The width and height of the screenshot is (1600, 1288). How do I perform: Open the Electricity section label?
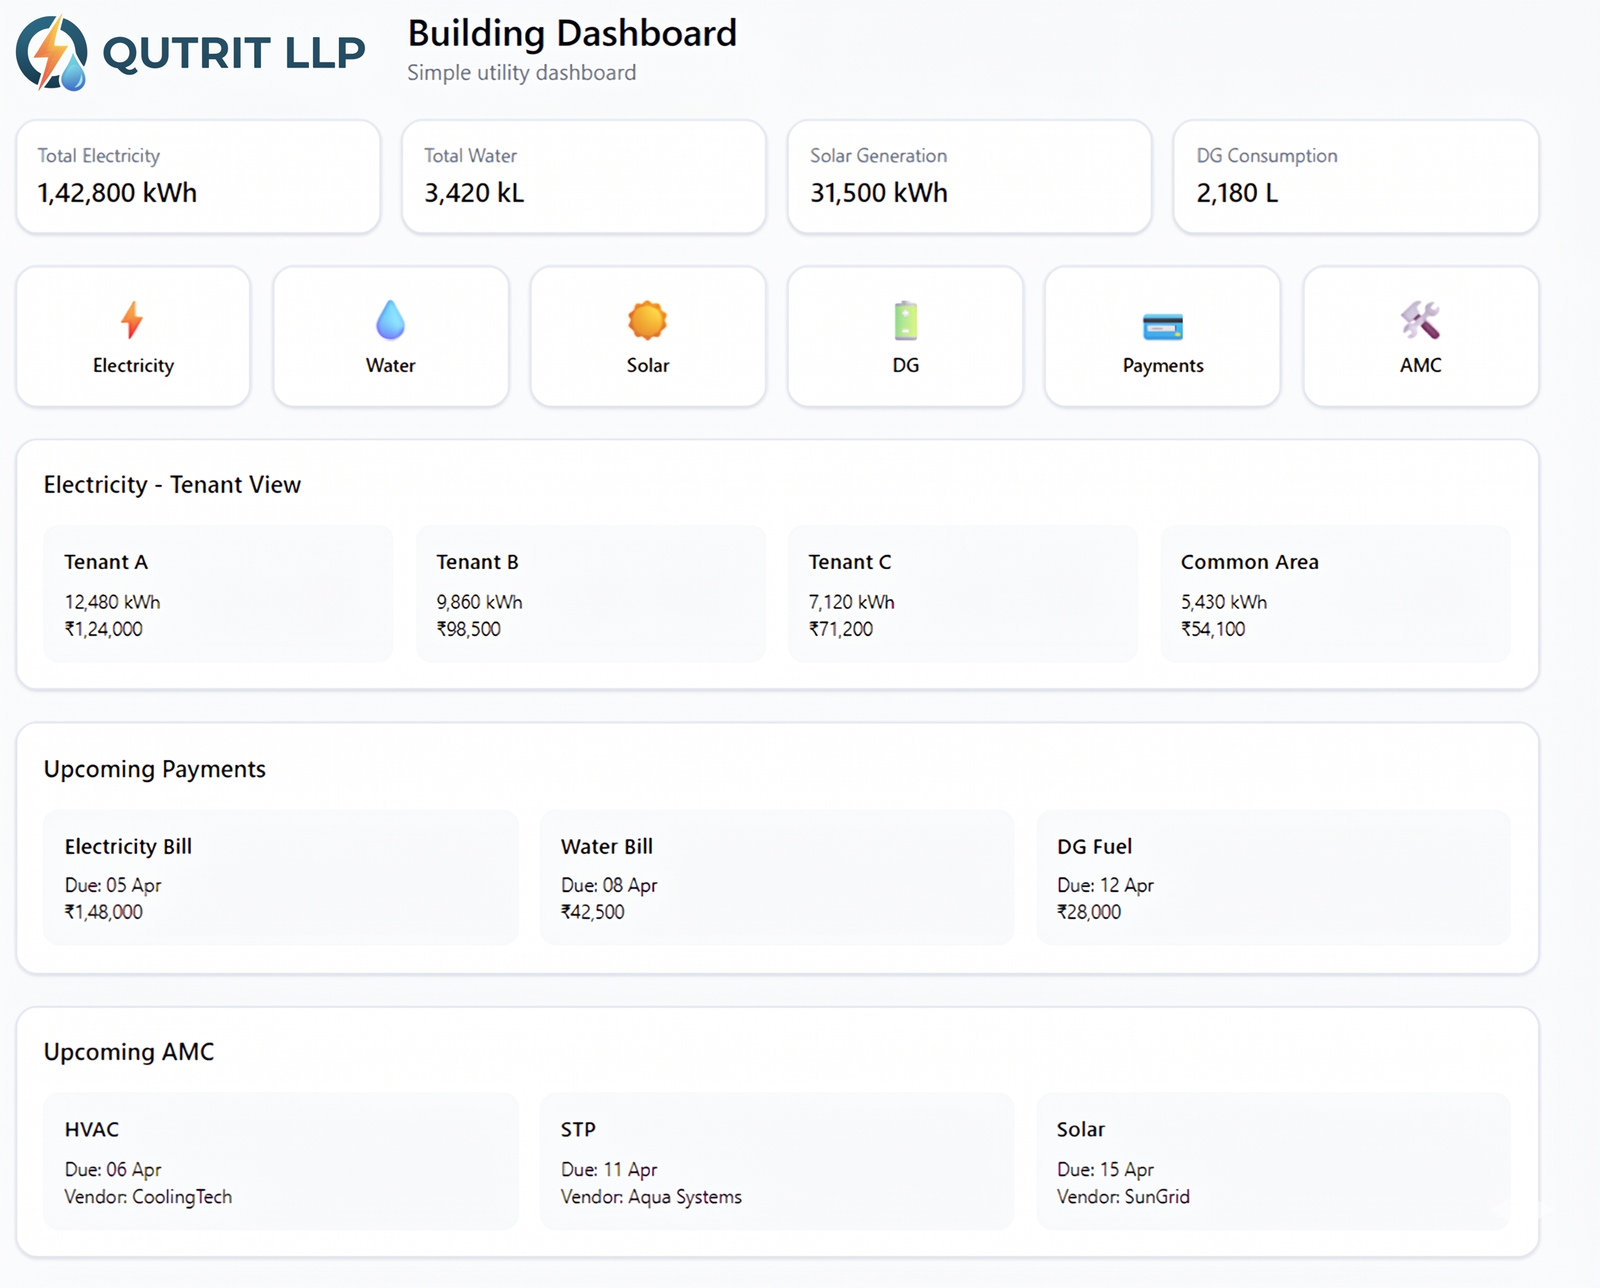coord(133,365)
